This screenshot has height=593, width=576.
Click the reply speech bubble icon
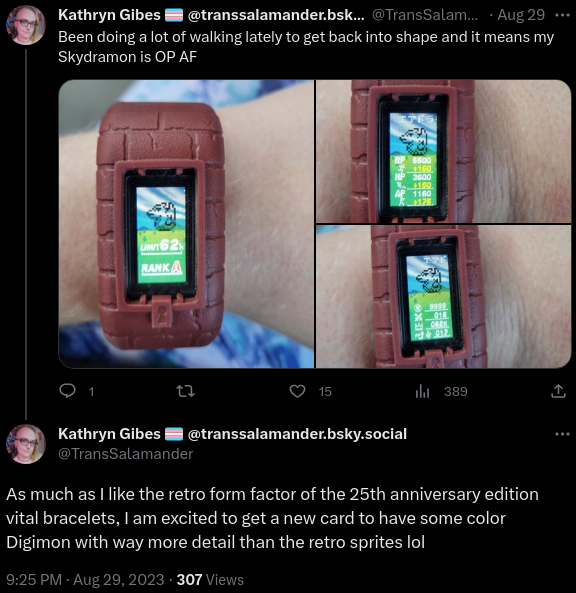point(67,391)
